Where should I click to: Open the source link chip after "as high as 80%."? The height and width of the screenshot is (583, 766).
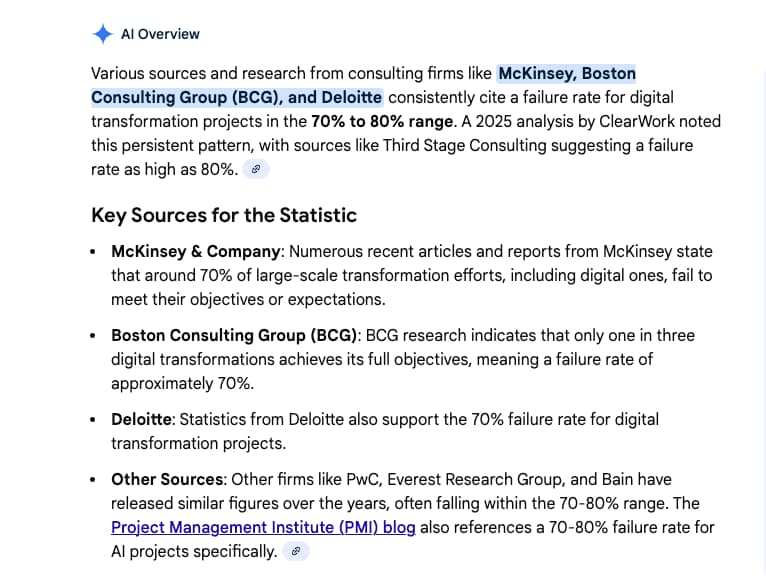256,170
